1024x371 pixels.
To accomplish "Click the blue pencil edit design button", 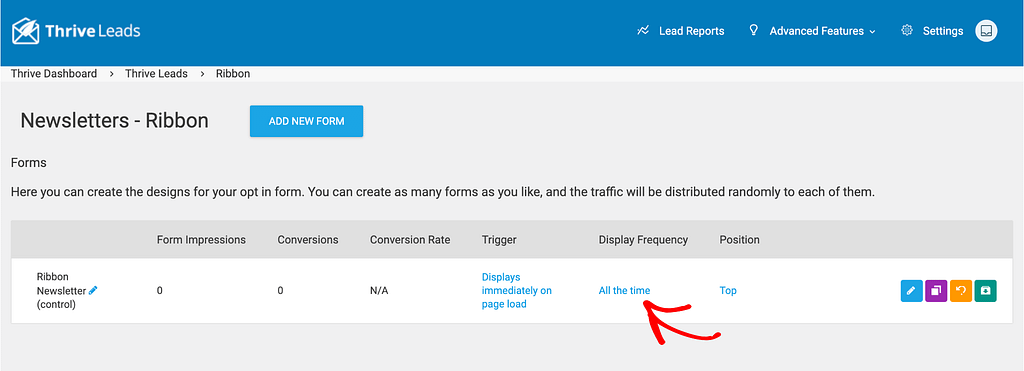I will (911, 291).
